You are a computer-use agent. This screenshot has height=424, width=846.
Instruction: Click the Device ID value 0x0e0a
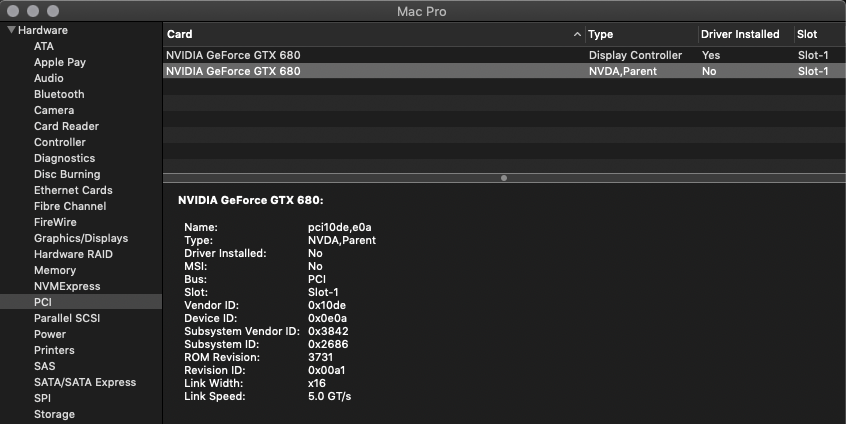327,318
